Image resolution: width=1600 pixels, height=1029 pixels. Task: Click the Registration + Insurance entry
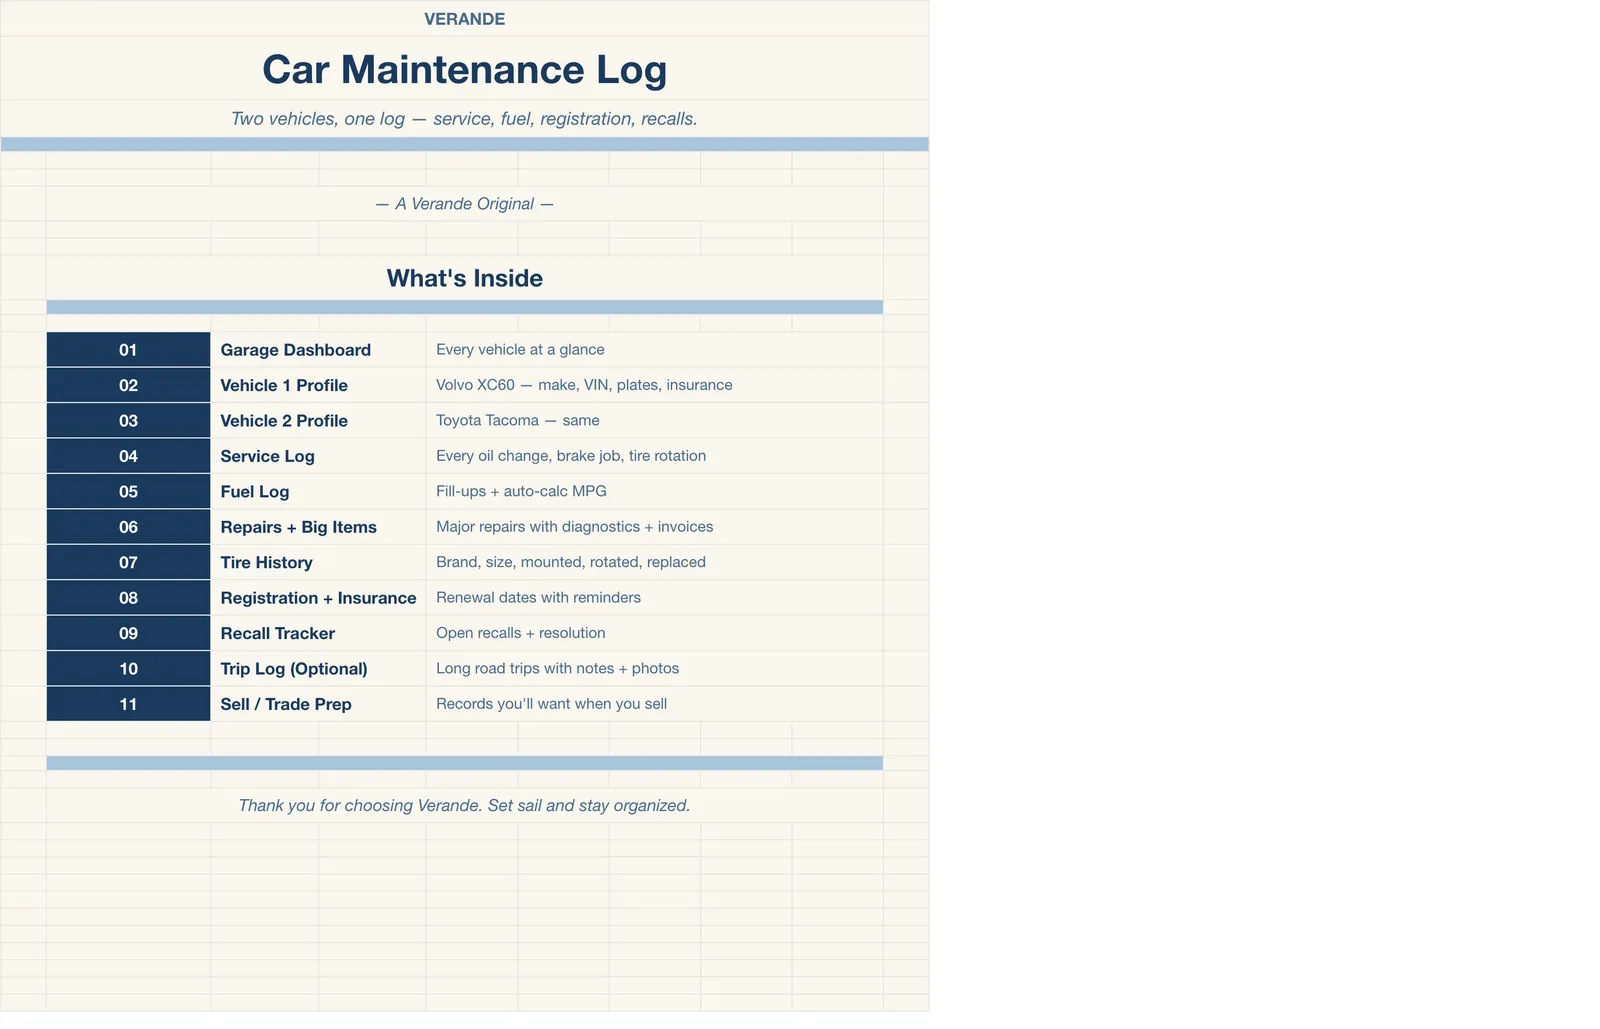click(318, 598)
